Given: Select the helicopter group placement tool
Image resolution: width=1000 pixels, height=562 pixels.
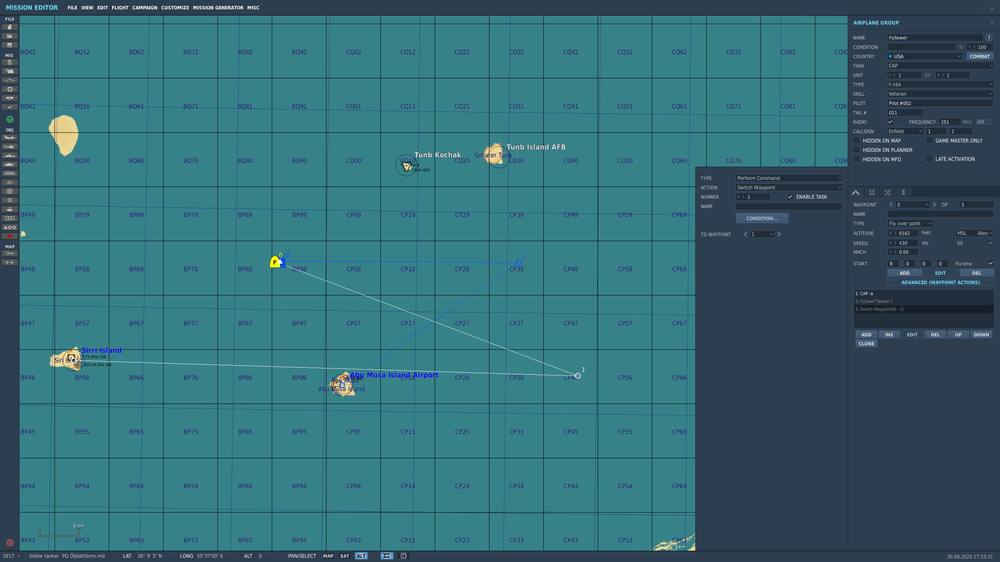Looking at the screenshot, I should (10, 147).
